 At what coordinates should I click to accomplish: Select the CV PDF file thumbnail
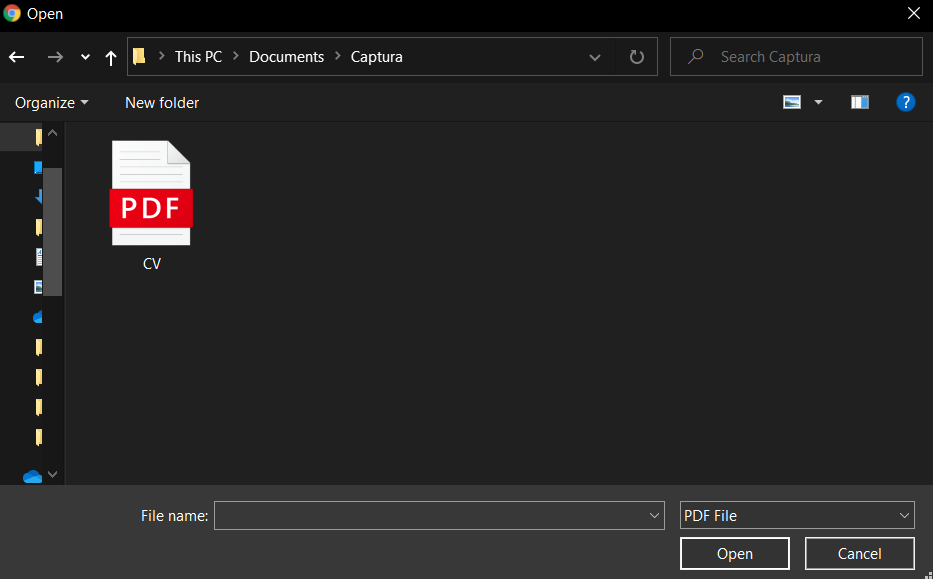click(x=151, y=193)
